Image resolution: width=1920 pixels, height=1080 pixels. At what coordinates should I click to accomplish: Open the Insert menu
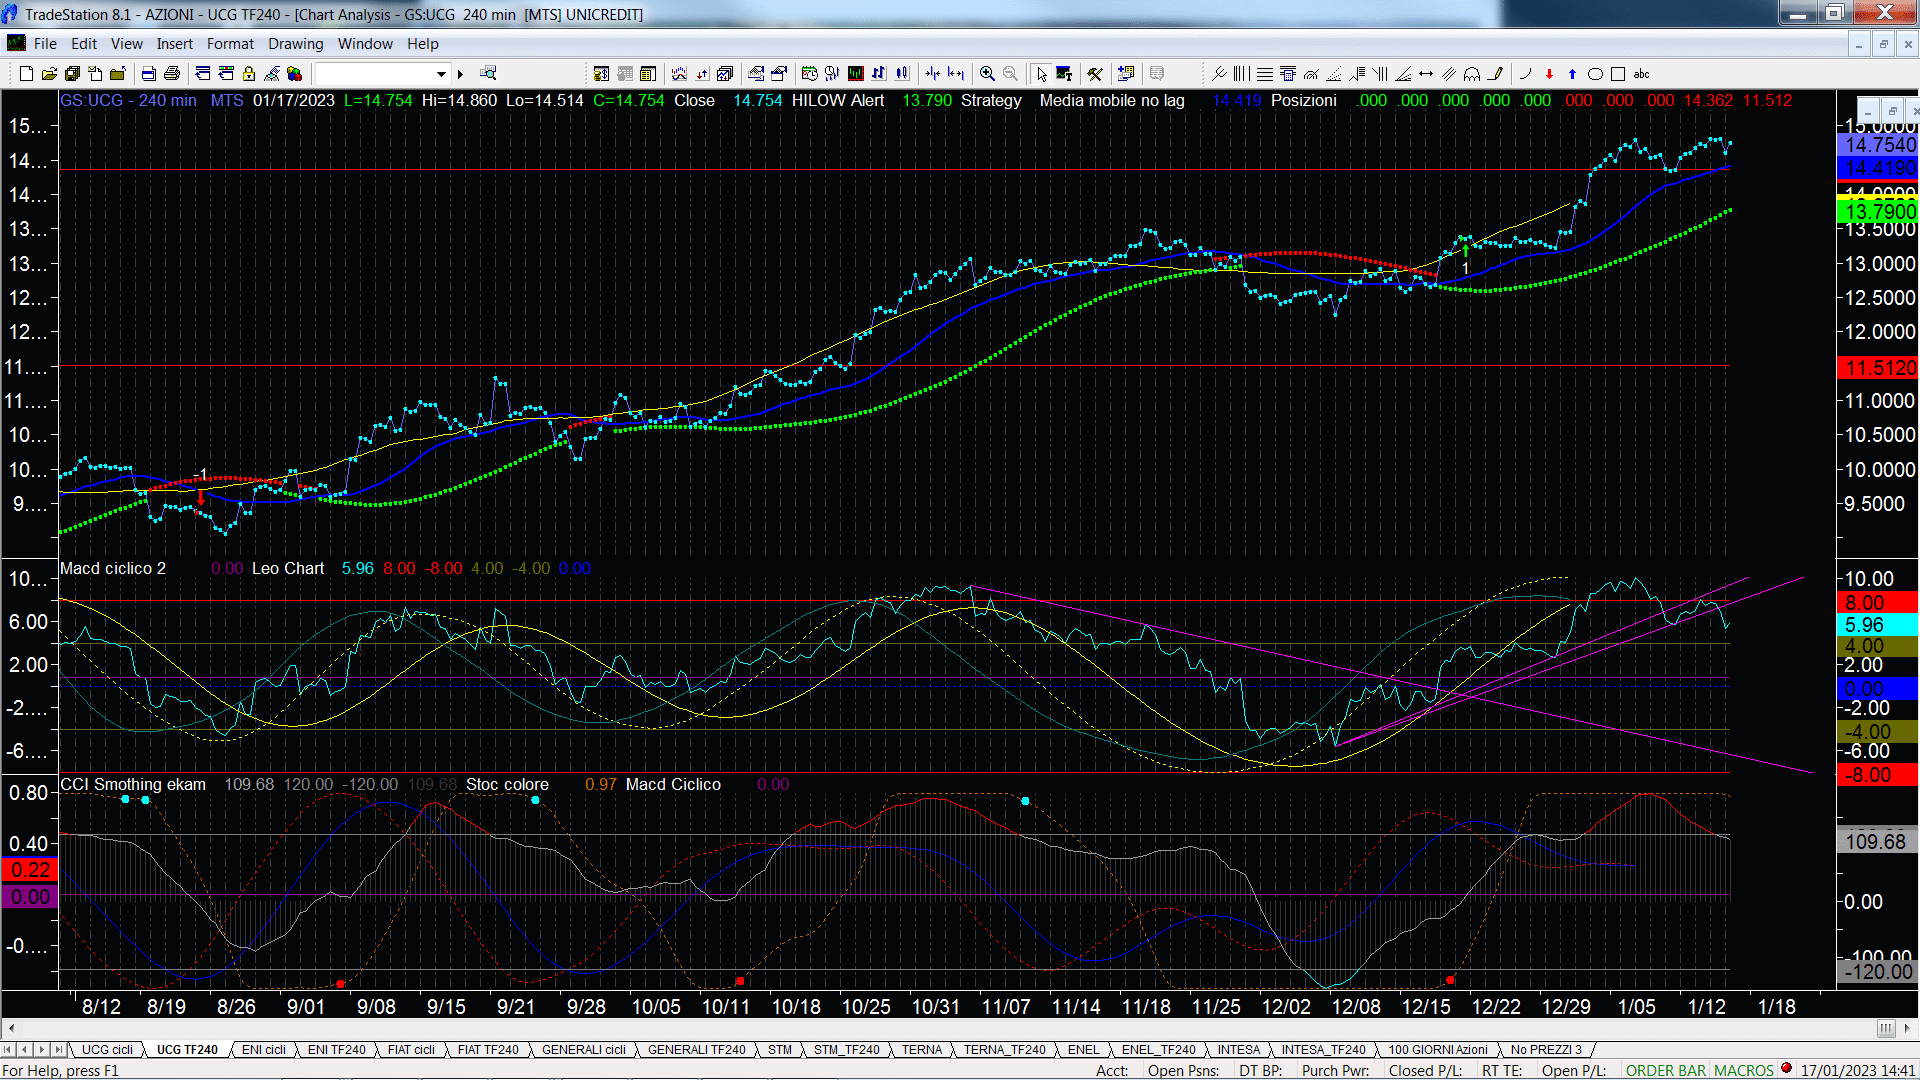pos(175,44)
